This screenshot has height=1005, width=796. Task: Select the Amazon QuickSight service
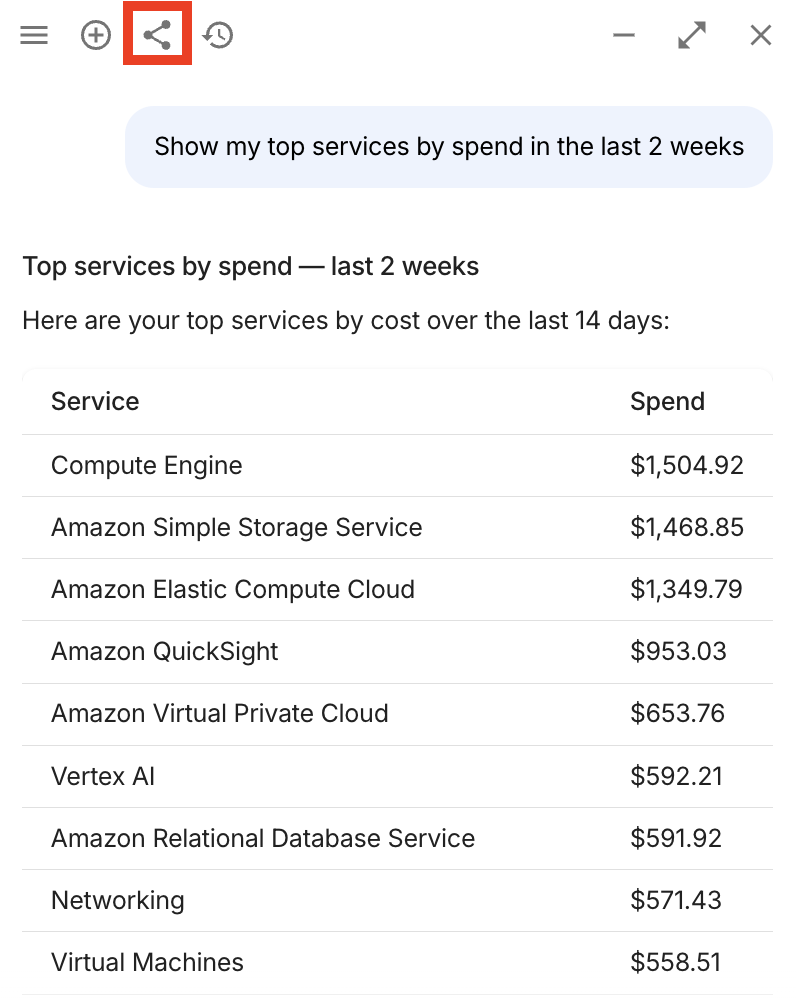point(165,652)
